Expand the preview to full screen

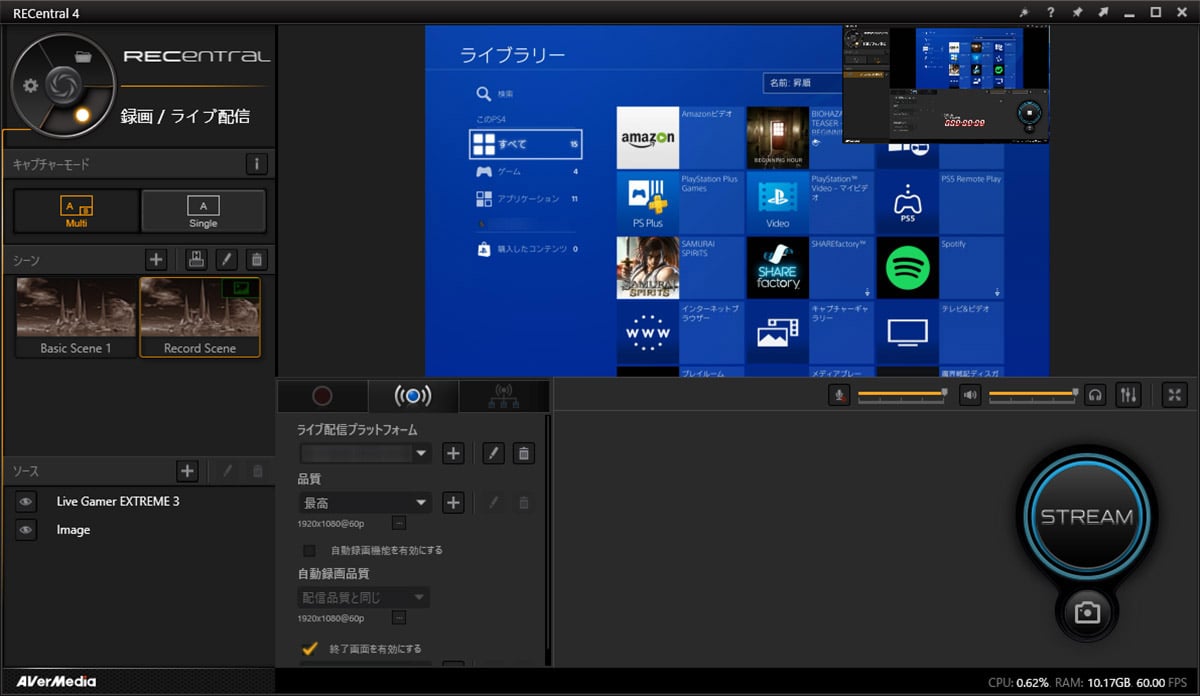coord(1175,395)
